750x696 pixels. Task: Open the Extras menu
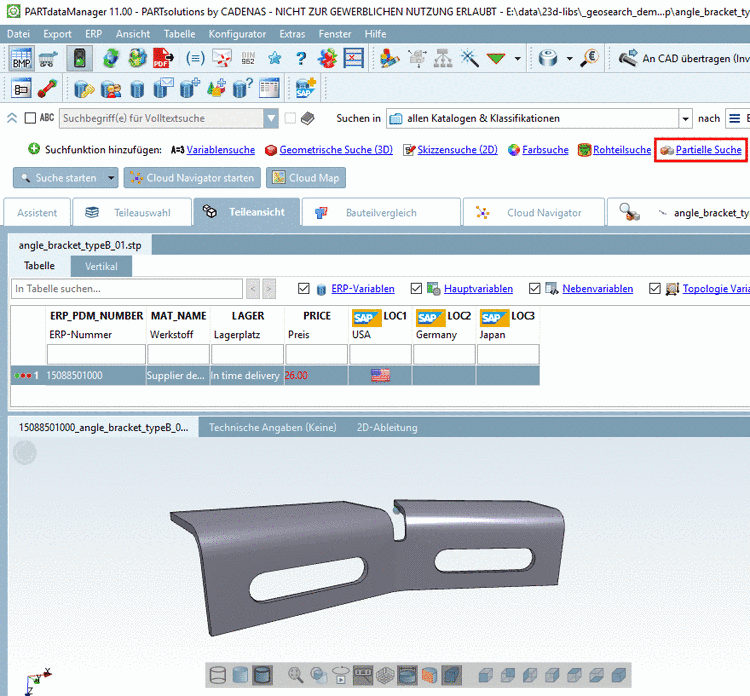292,34
